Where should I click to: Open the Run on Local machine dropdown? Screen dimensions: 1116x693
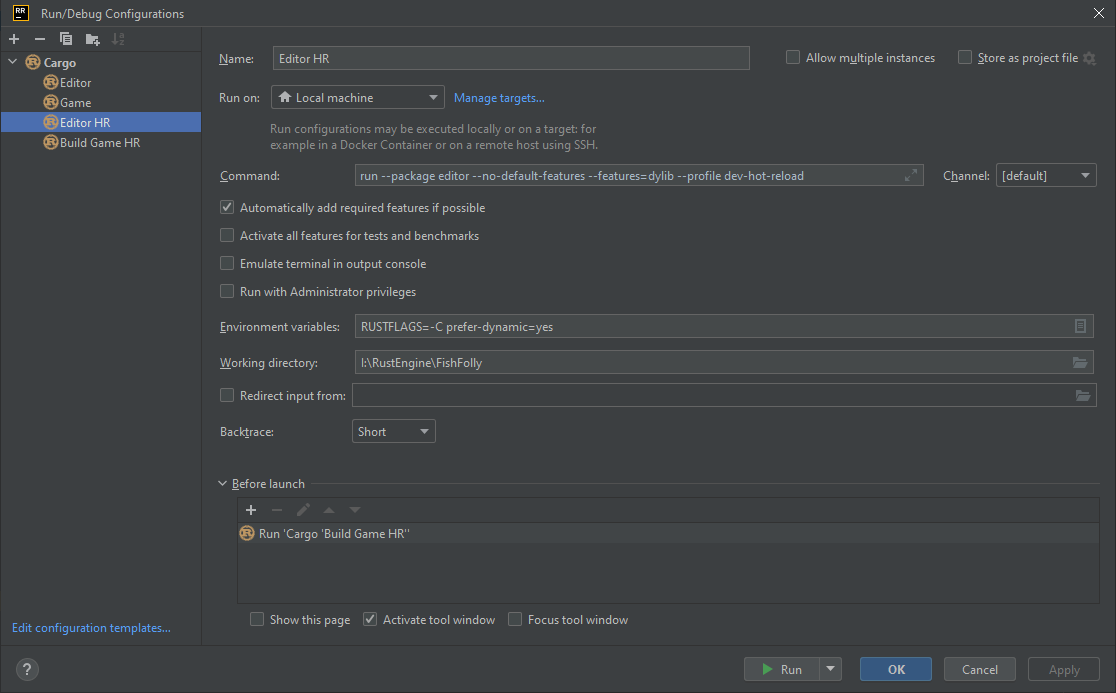357,98
